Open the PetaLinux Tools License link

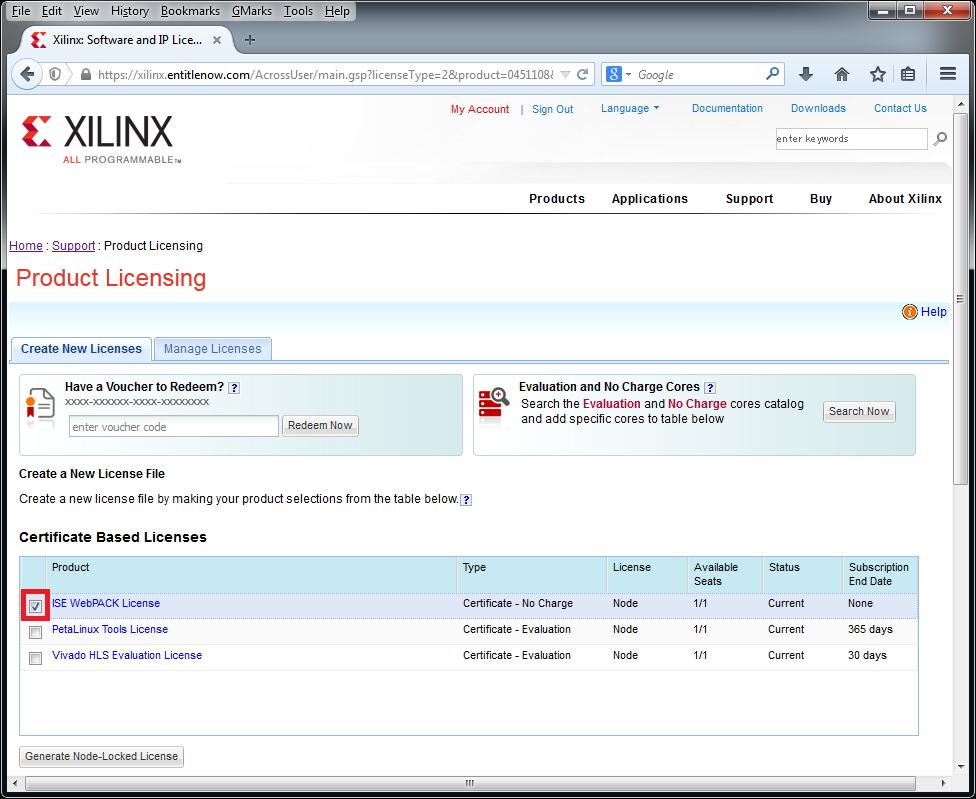[110, 630]
